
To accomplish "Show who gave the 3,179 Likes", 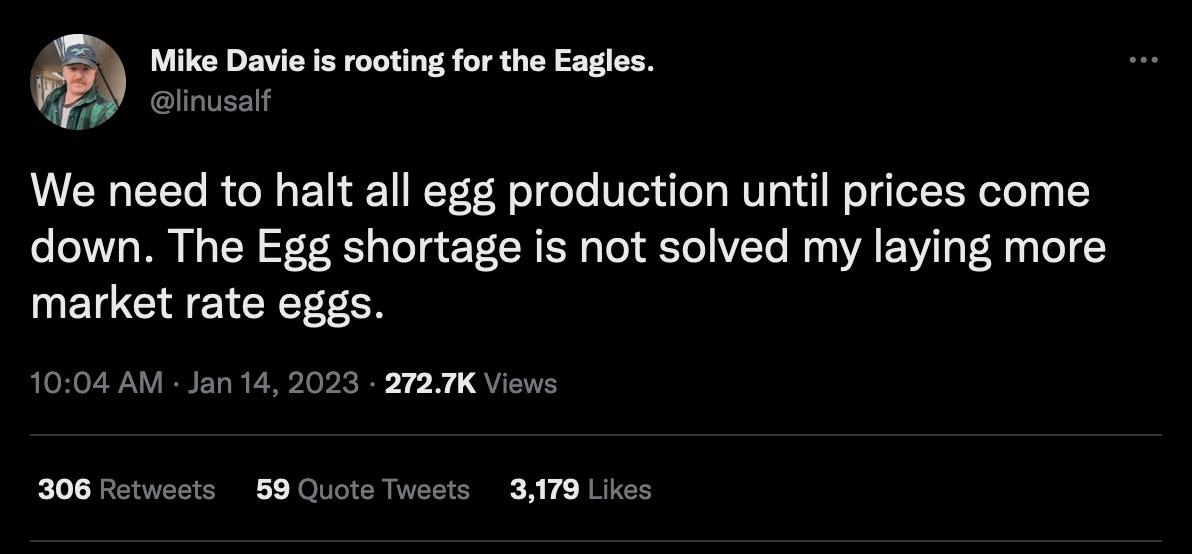I will coord(580,489).
